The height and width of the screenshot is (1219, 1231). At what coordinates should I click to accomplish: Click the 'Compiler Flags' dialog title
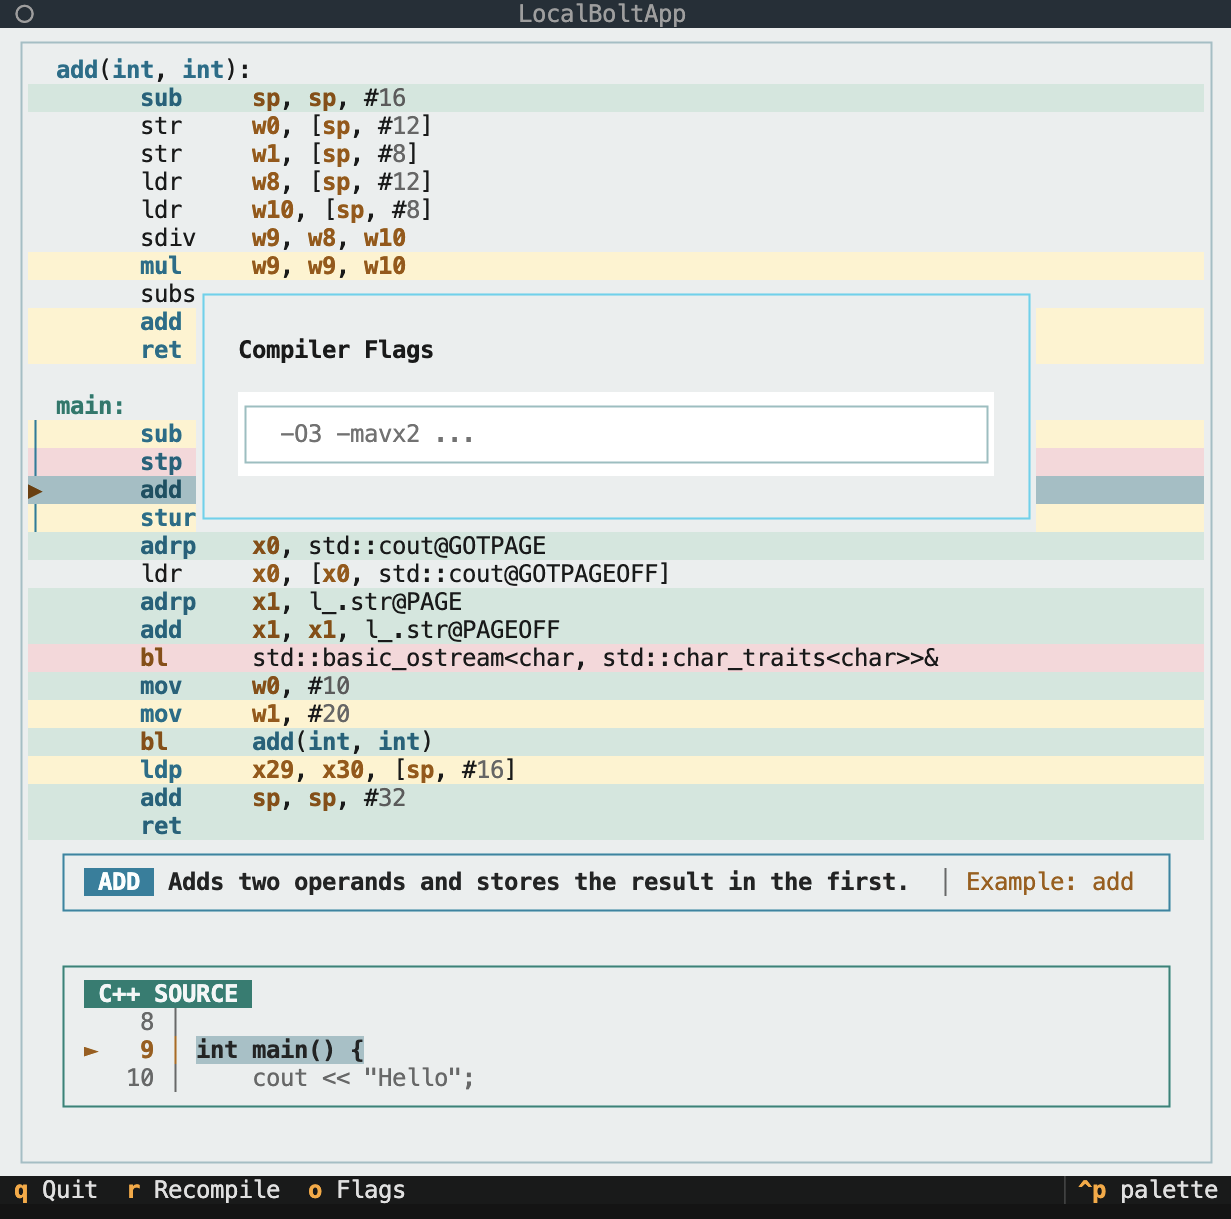tap(336, 350)
